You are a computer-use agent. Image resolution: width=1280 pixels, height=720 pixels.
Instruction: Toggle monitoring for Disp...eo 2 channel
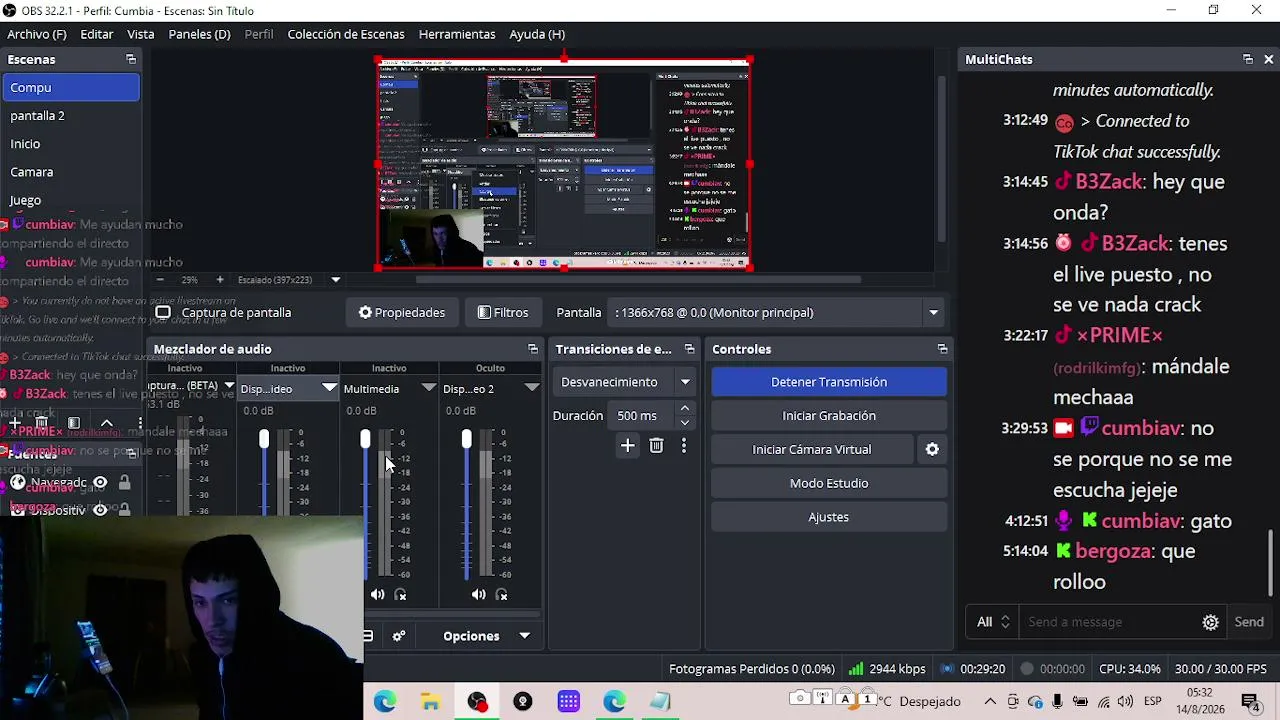(x=502, y=595)
